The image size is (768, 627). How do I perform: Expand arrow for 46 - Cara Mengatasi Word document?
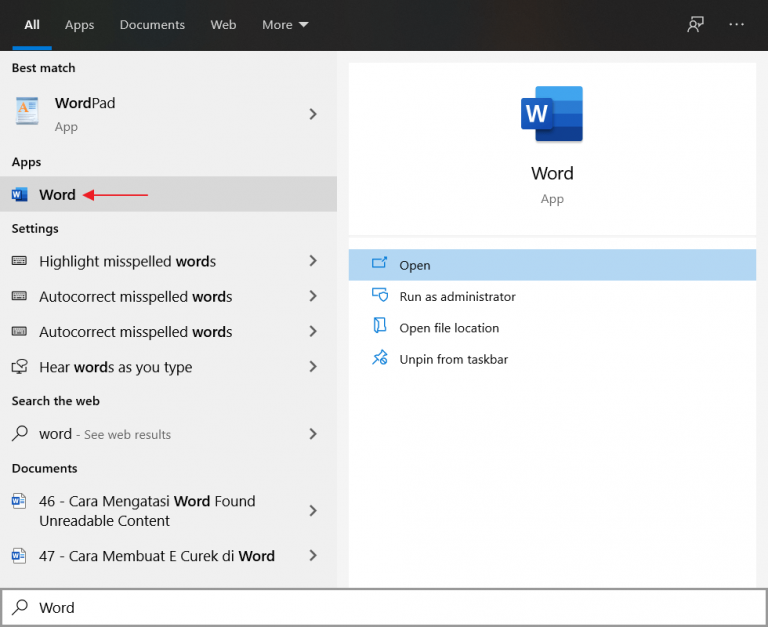point(313,511)
